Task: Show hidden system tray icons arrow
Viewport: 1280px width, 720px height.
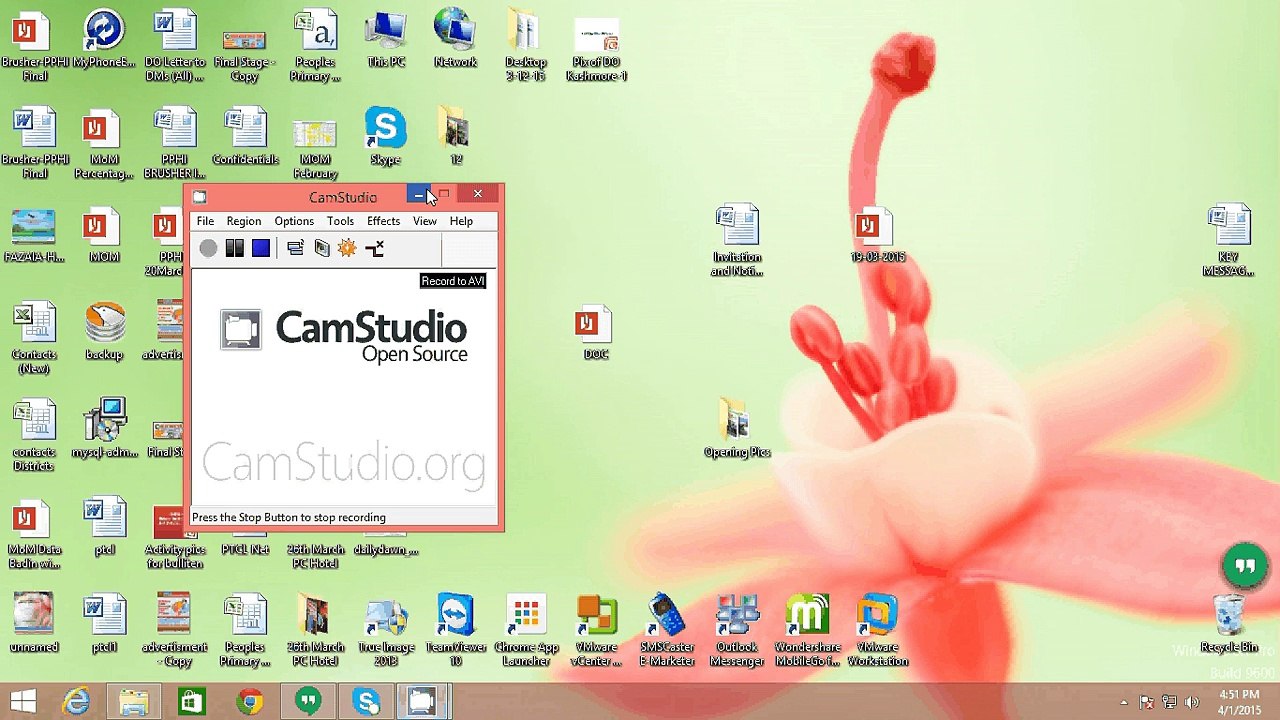Action: 1123,703
